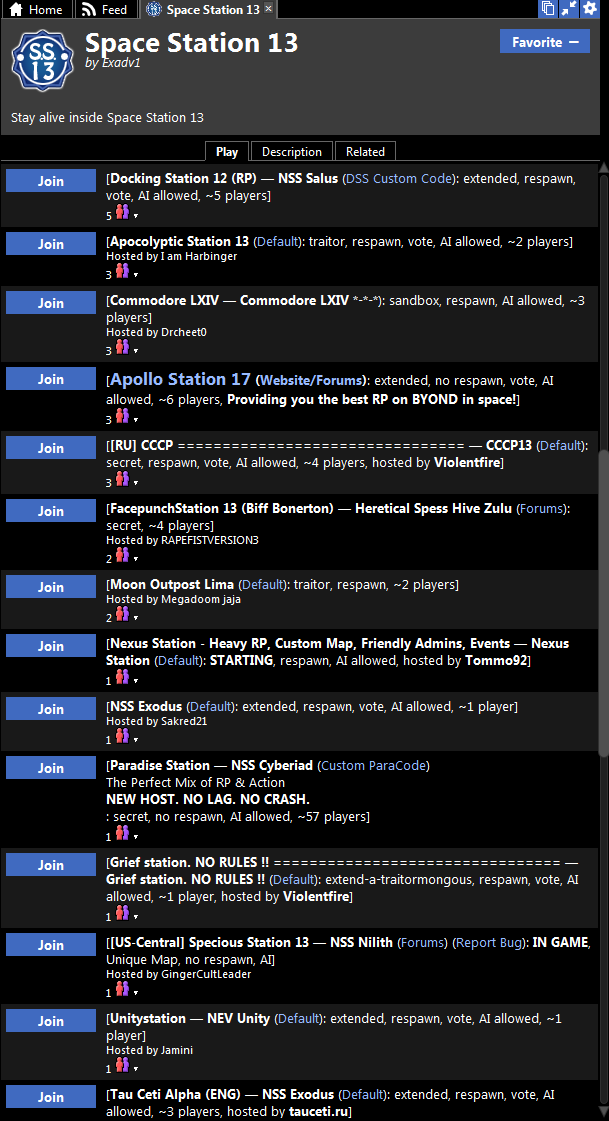Open Forums link for Heretical Spess Hive Zulu
Screen dimensions: 609x1121
tap(542, 508)
